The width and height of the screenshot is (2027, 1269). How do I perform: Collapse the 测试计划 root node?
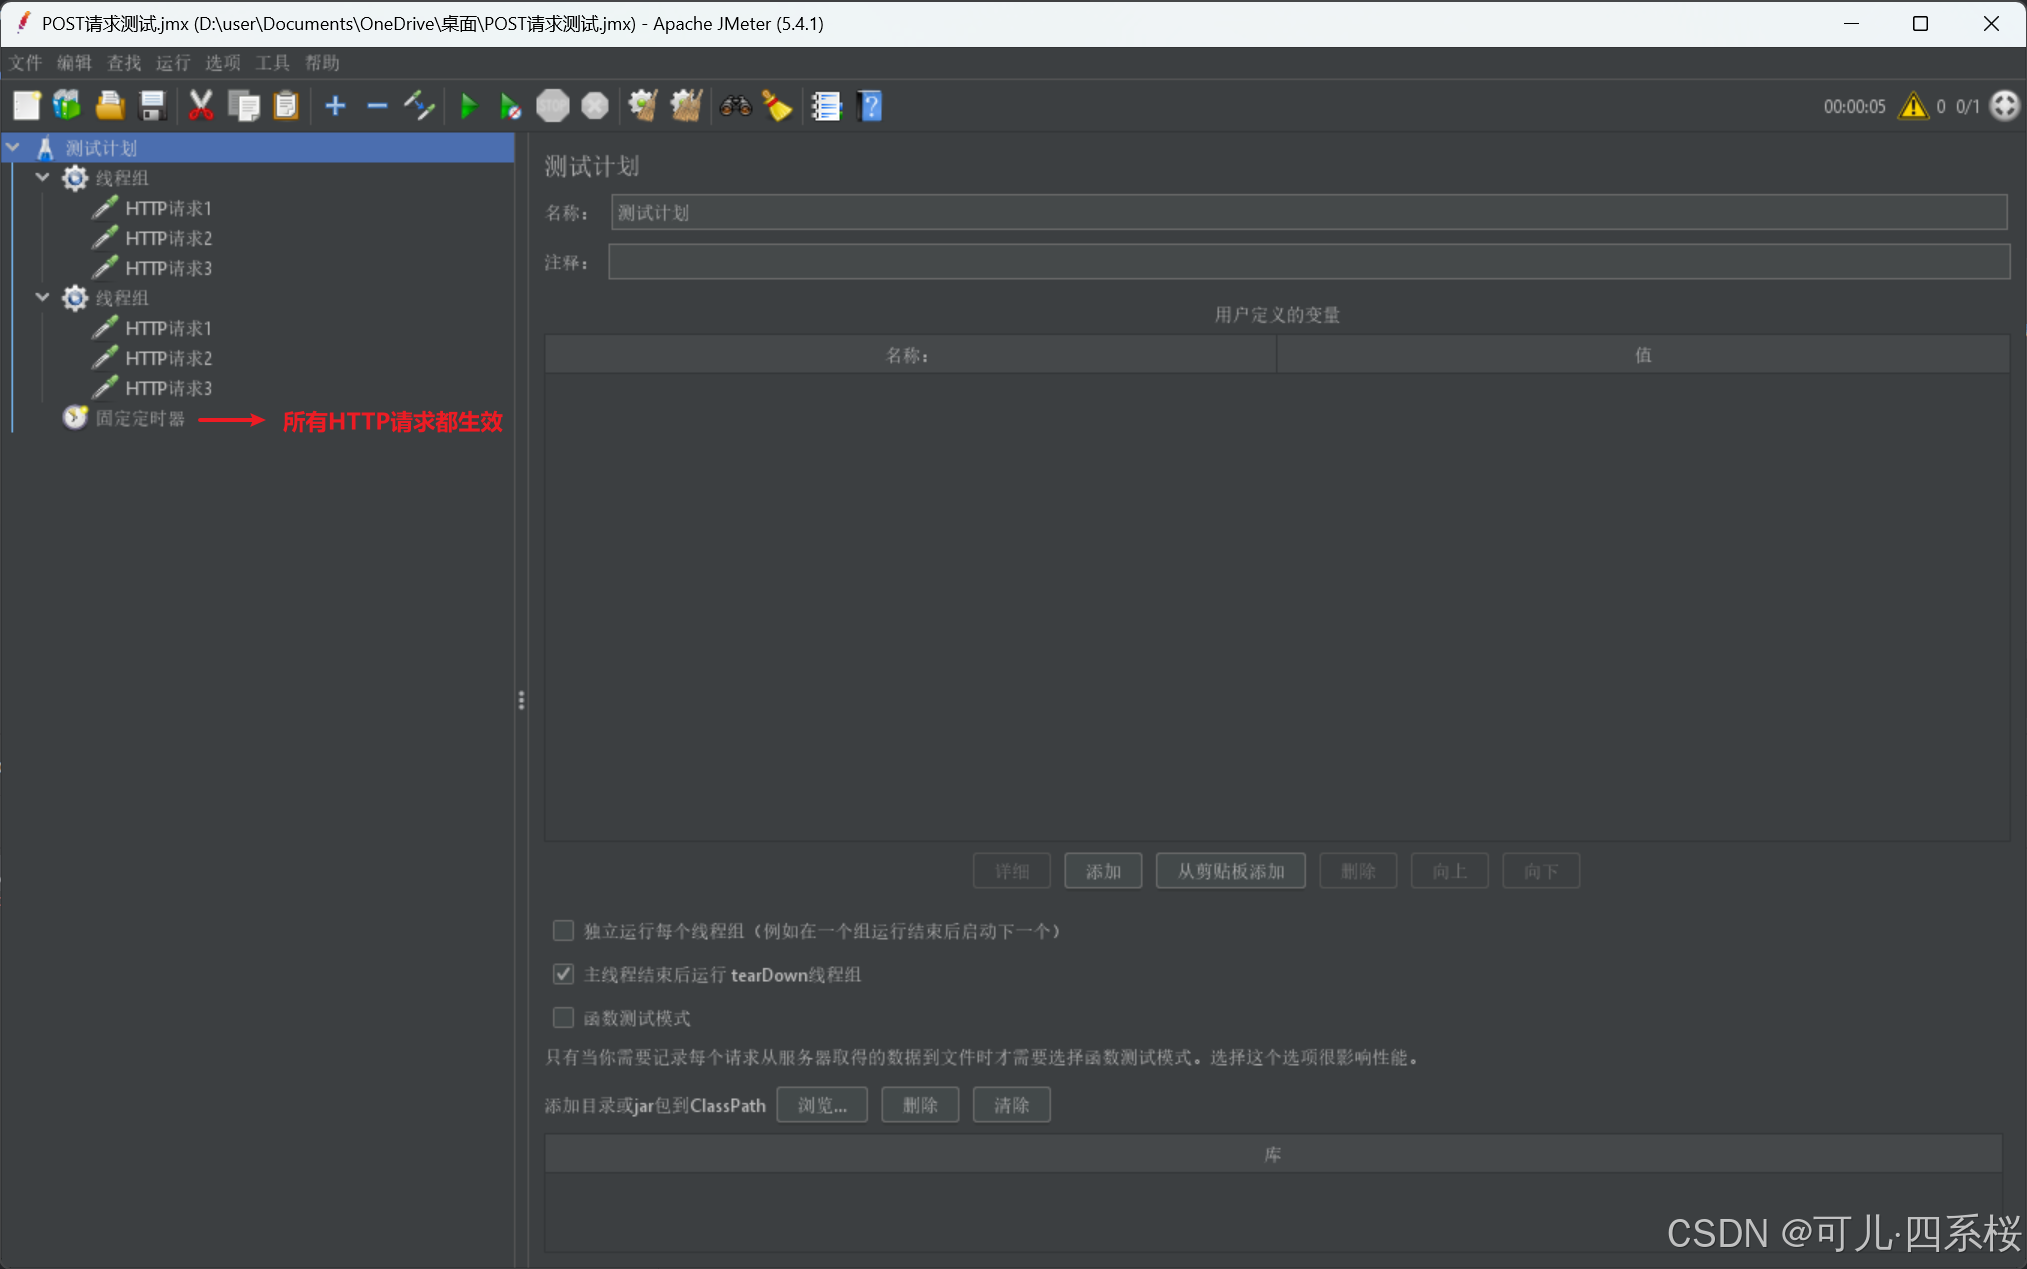(x=14, y=148)
